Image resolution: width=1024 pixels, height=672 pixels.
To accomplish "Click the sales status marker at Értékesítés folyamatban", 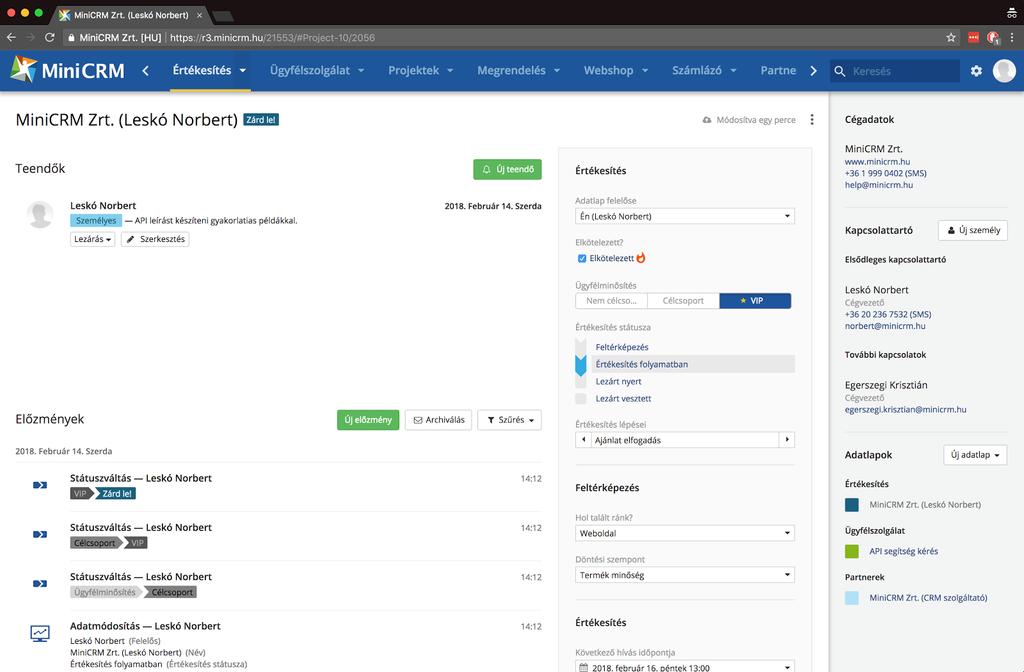I will coord(581,364).
